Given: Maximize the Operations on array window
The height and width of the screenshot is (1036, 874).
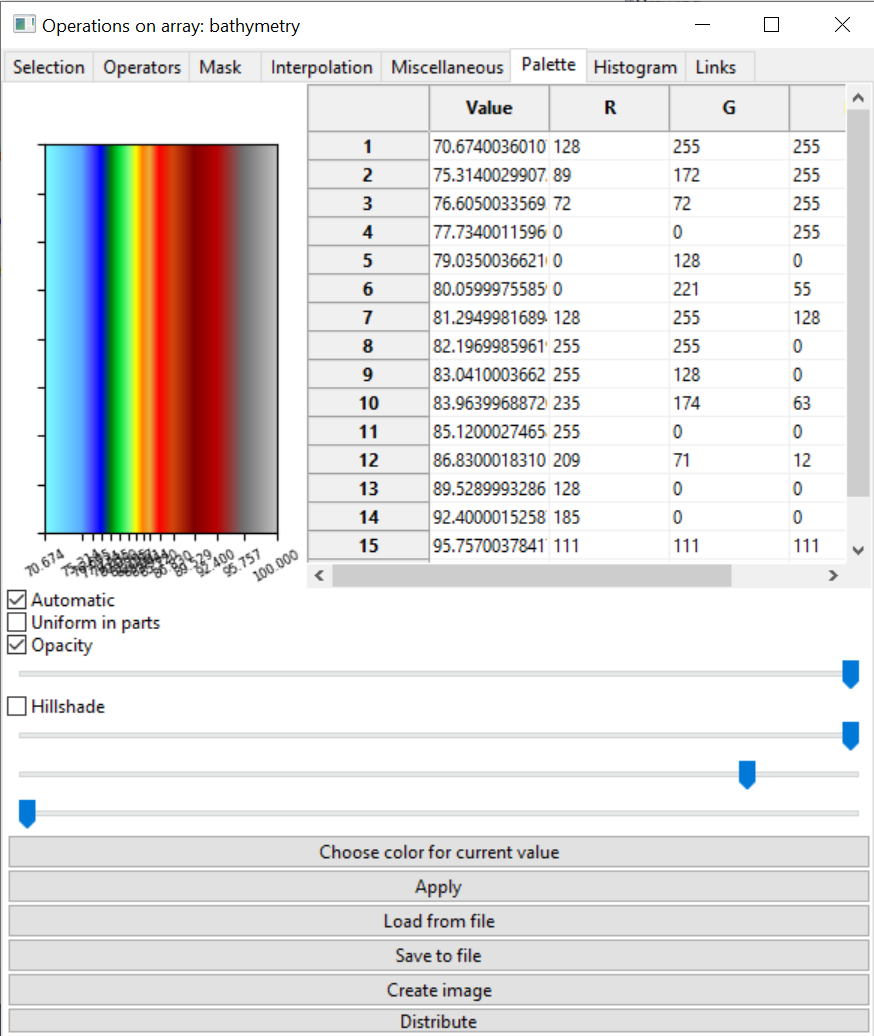Looking at the screenshot, I should (771, 25).
